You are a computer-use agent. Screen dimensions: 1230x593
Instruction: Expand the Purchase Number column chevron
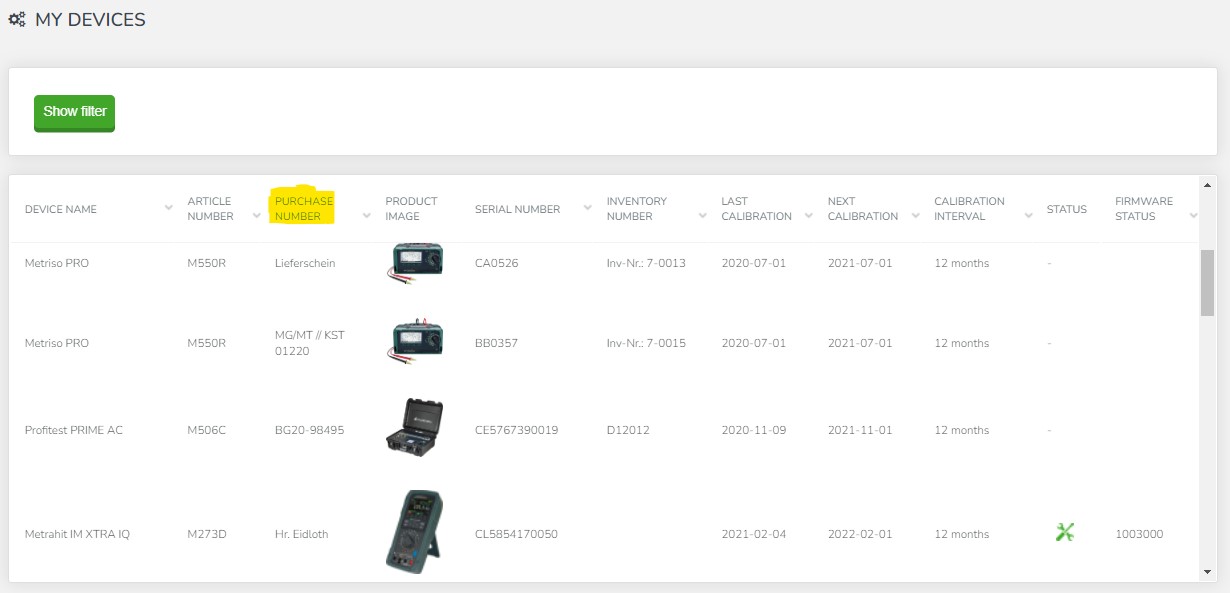[366, 216]
